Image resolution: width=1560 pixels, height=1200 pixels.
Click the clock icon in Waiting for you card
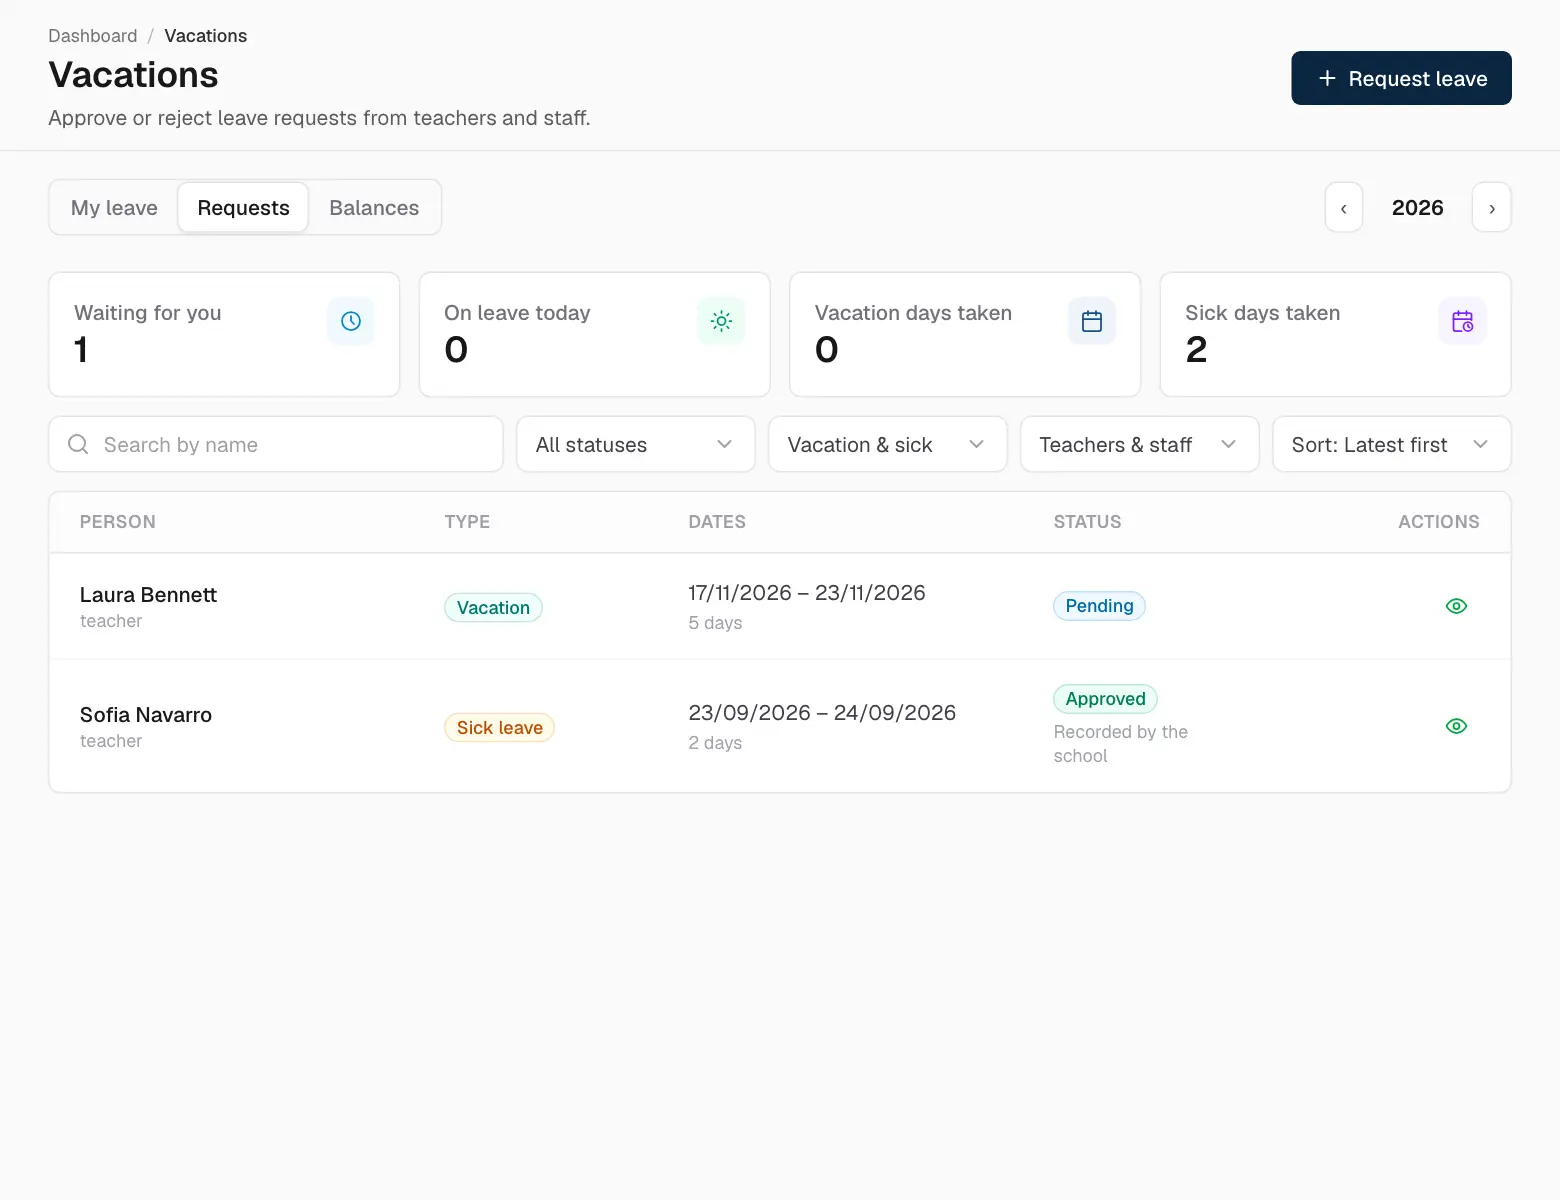[x=351, y=321]
